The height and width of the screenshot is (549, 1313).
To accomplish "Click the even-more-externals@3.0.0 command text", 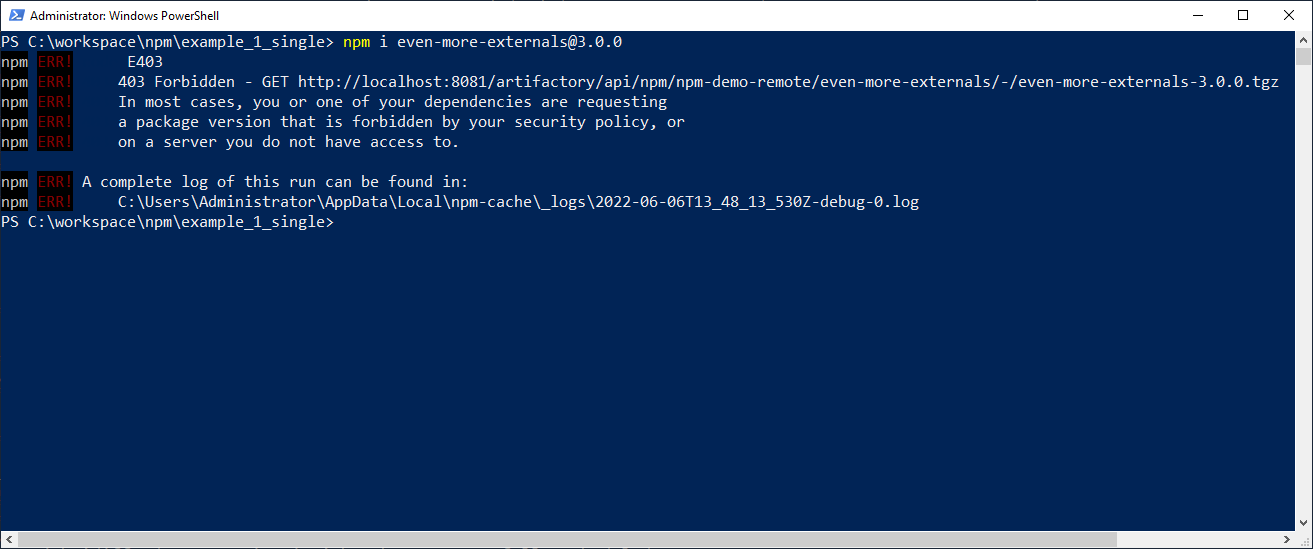I will click(x=510, y=42).
